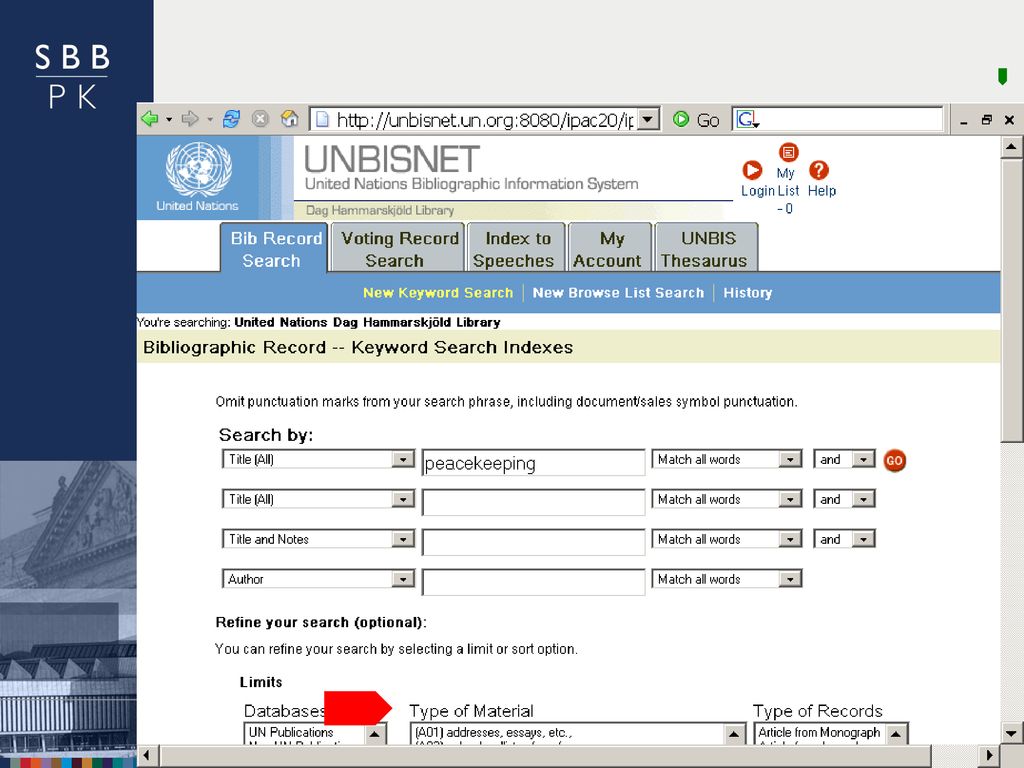Image resolution: width=1024 pixels, height=768 pixels.
Task: Click the vertical scrollbar up arrow
Action: (1012, 147)
